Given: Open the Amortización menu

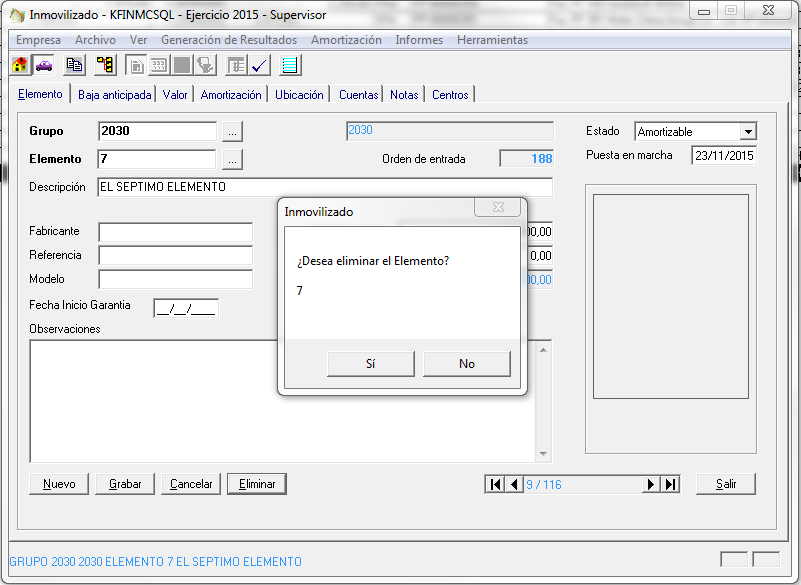Looking at the screenshot, I should [x=346, y=40].
